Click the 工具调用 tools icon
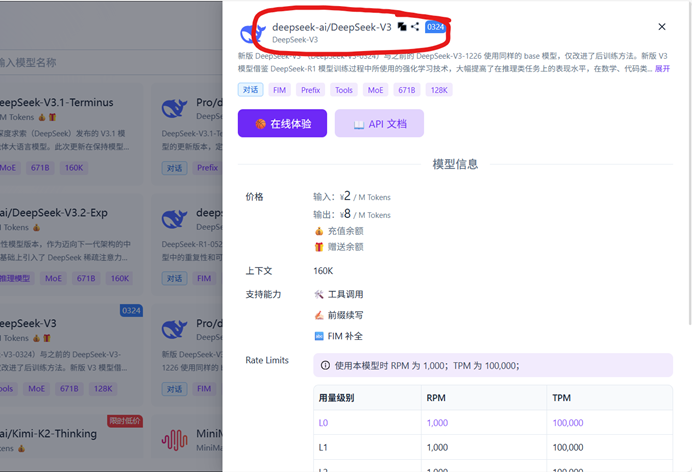Viewport: 692px width, 472px height. coord(319,295)
